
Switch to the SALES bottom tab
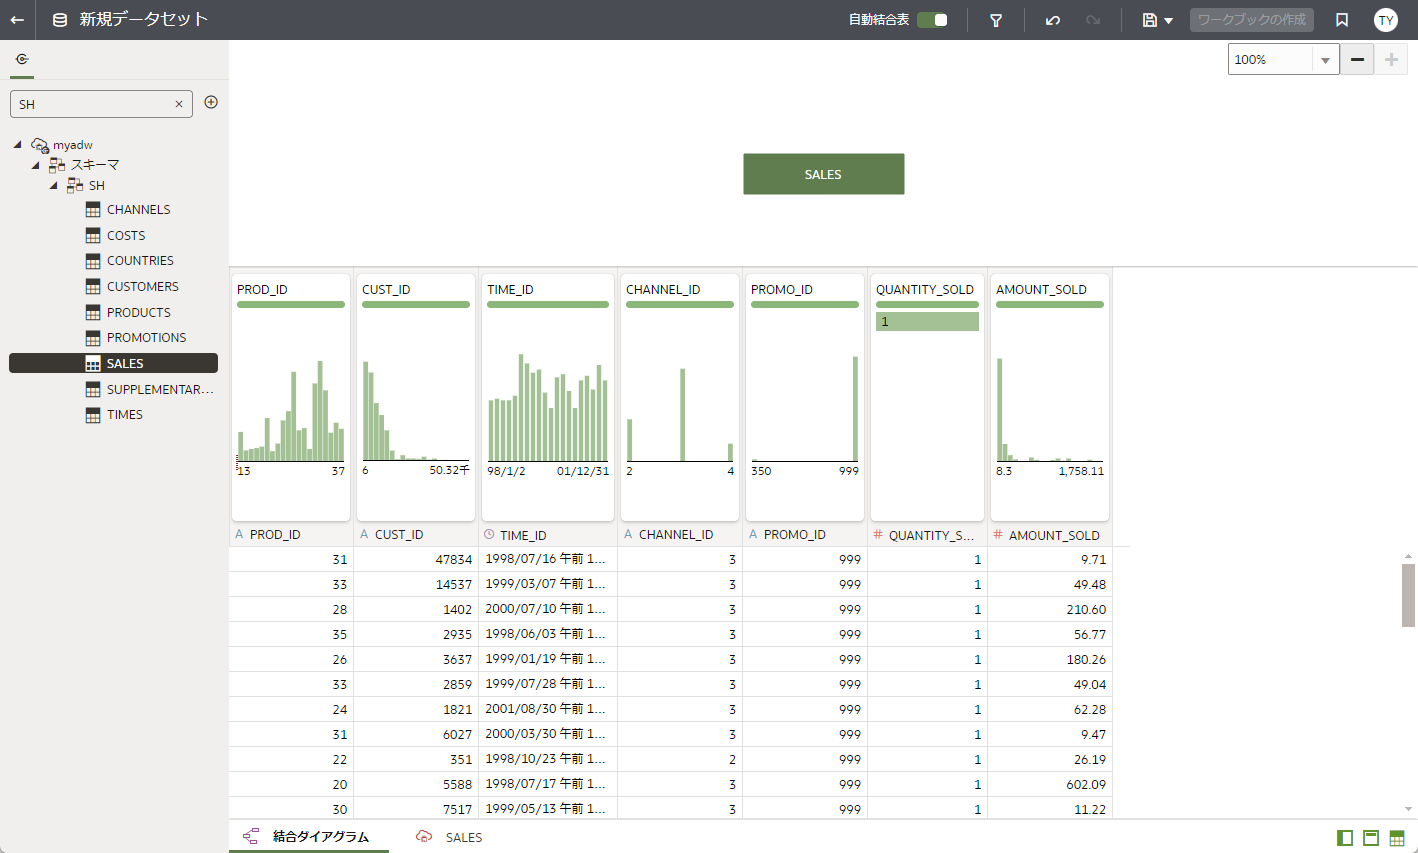(x=450, y=837)
